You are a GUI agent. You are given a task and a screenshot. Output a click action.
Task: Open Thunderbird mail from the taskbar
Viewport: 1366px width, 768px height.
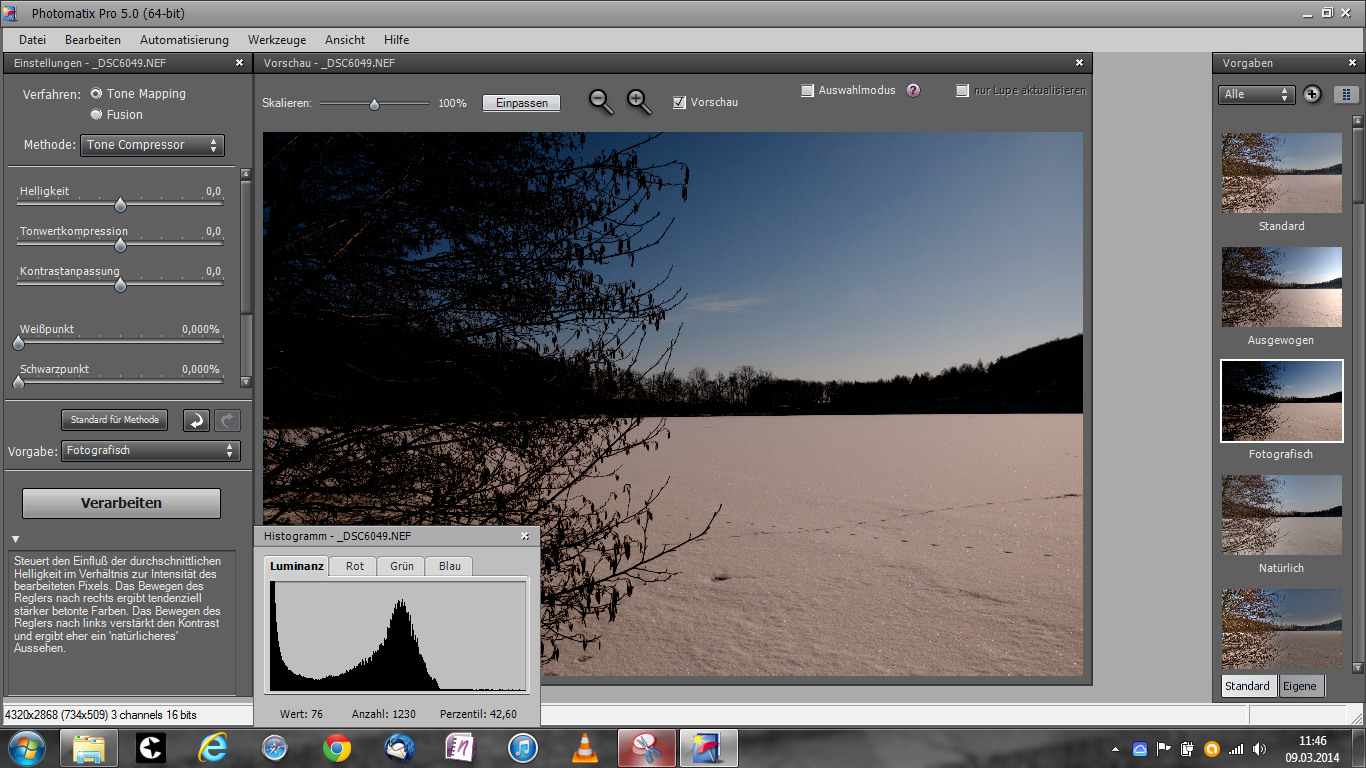click(399, 748)
